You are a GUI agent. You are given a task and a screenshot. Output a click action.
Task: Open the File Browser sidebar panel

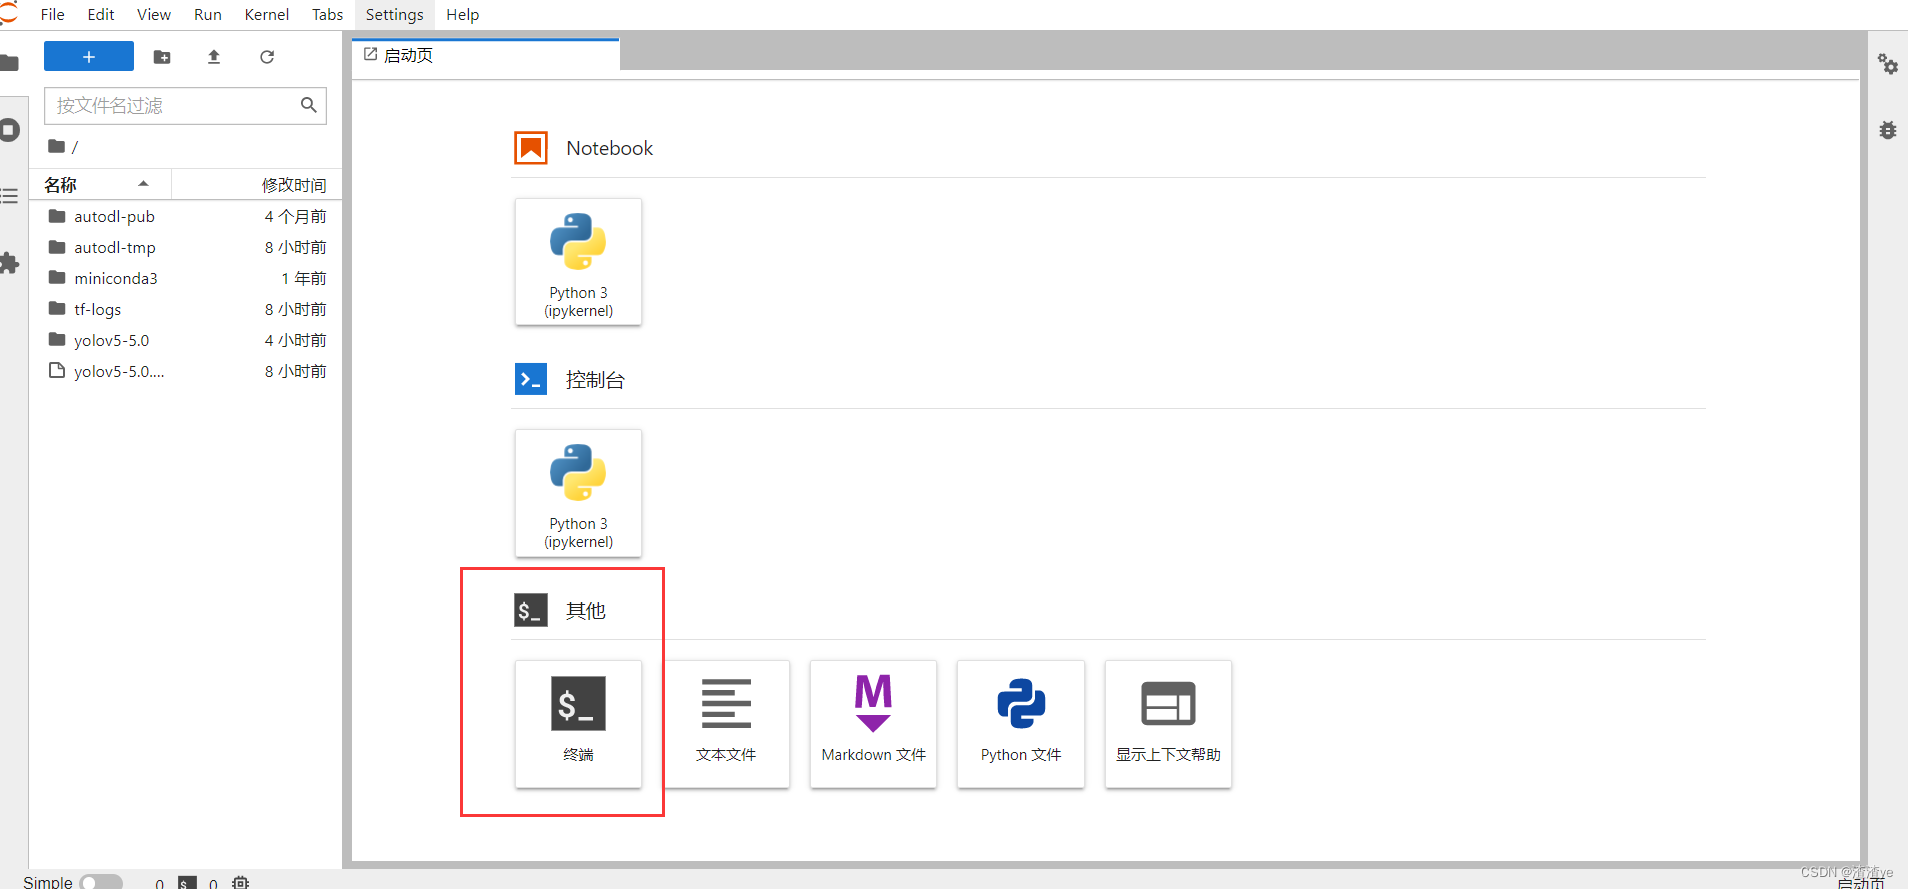pyautogui.click(x=9, y=63)
